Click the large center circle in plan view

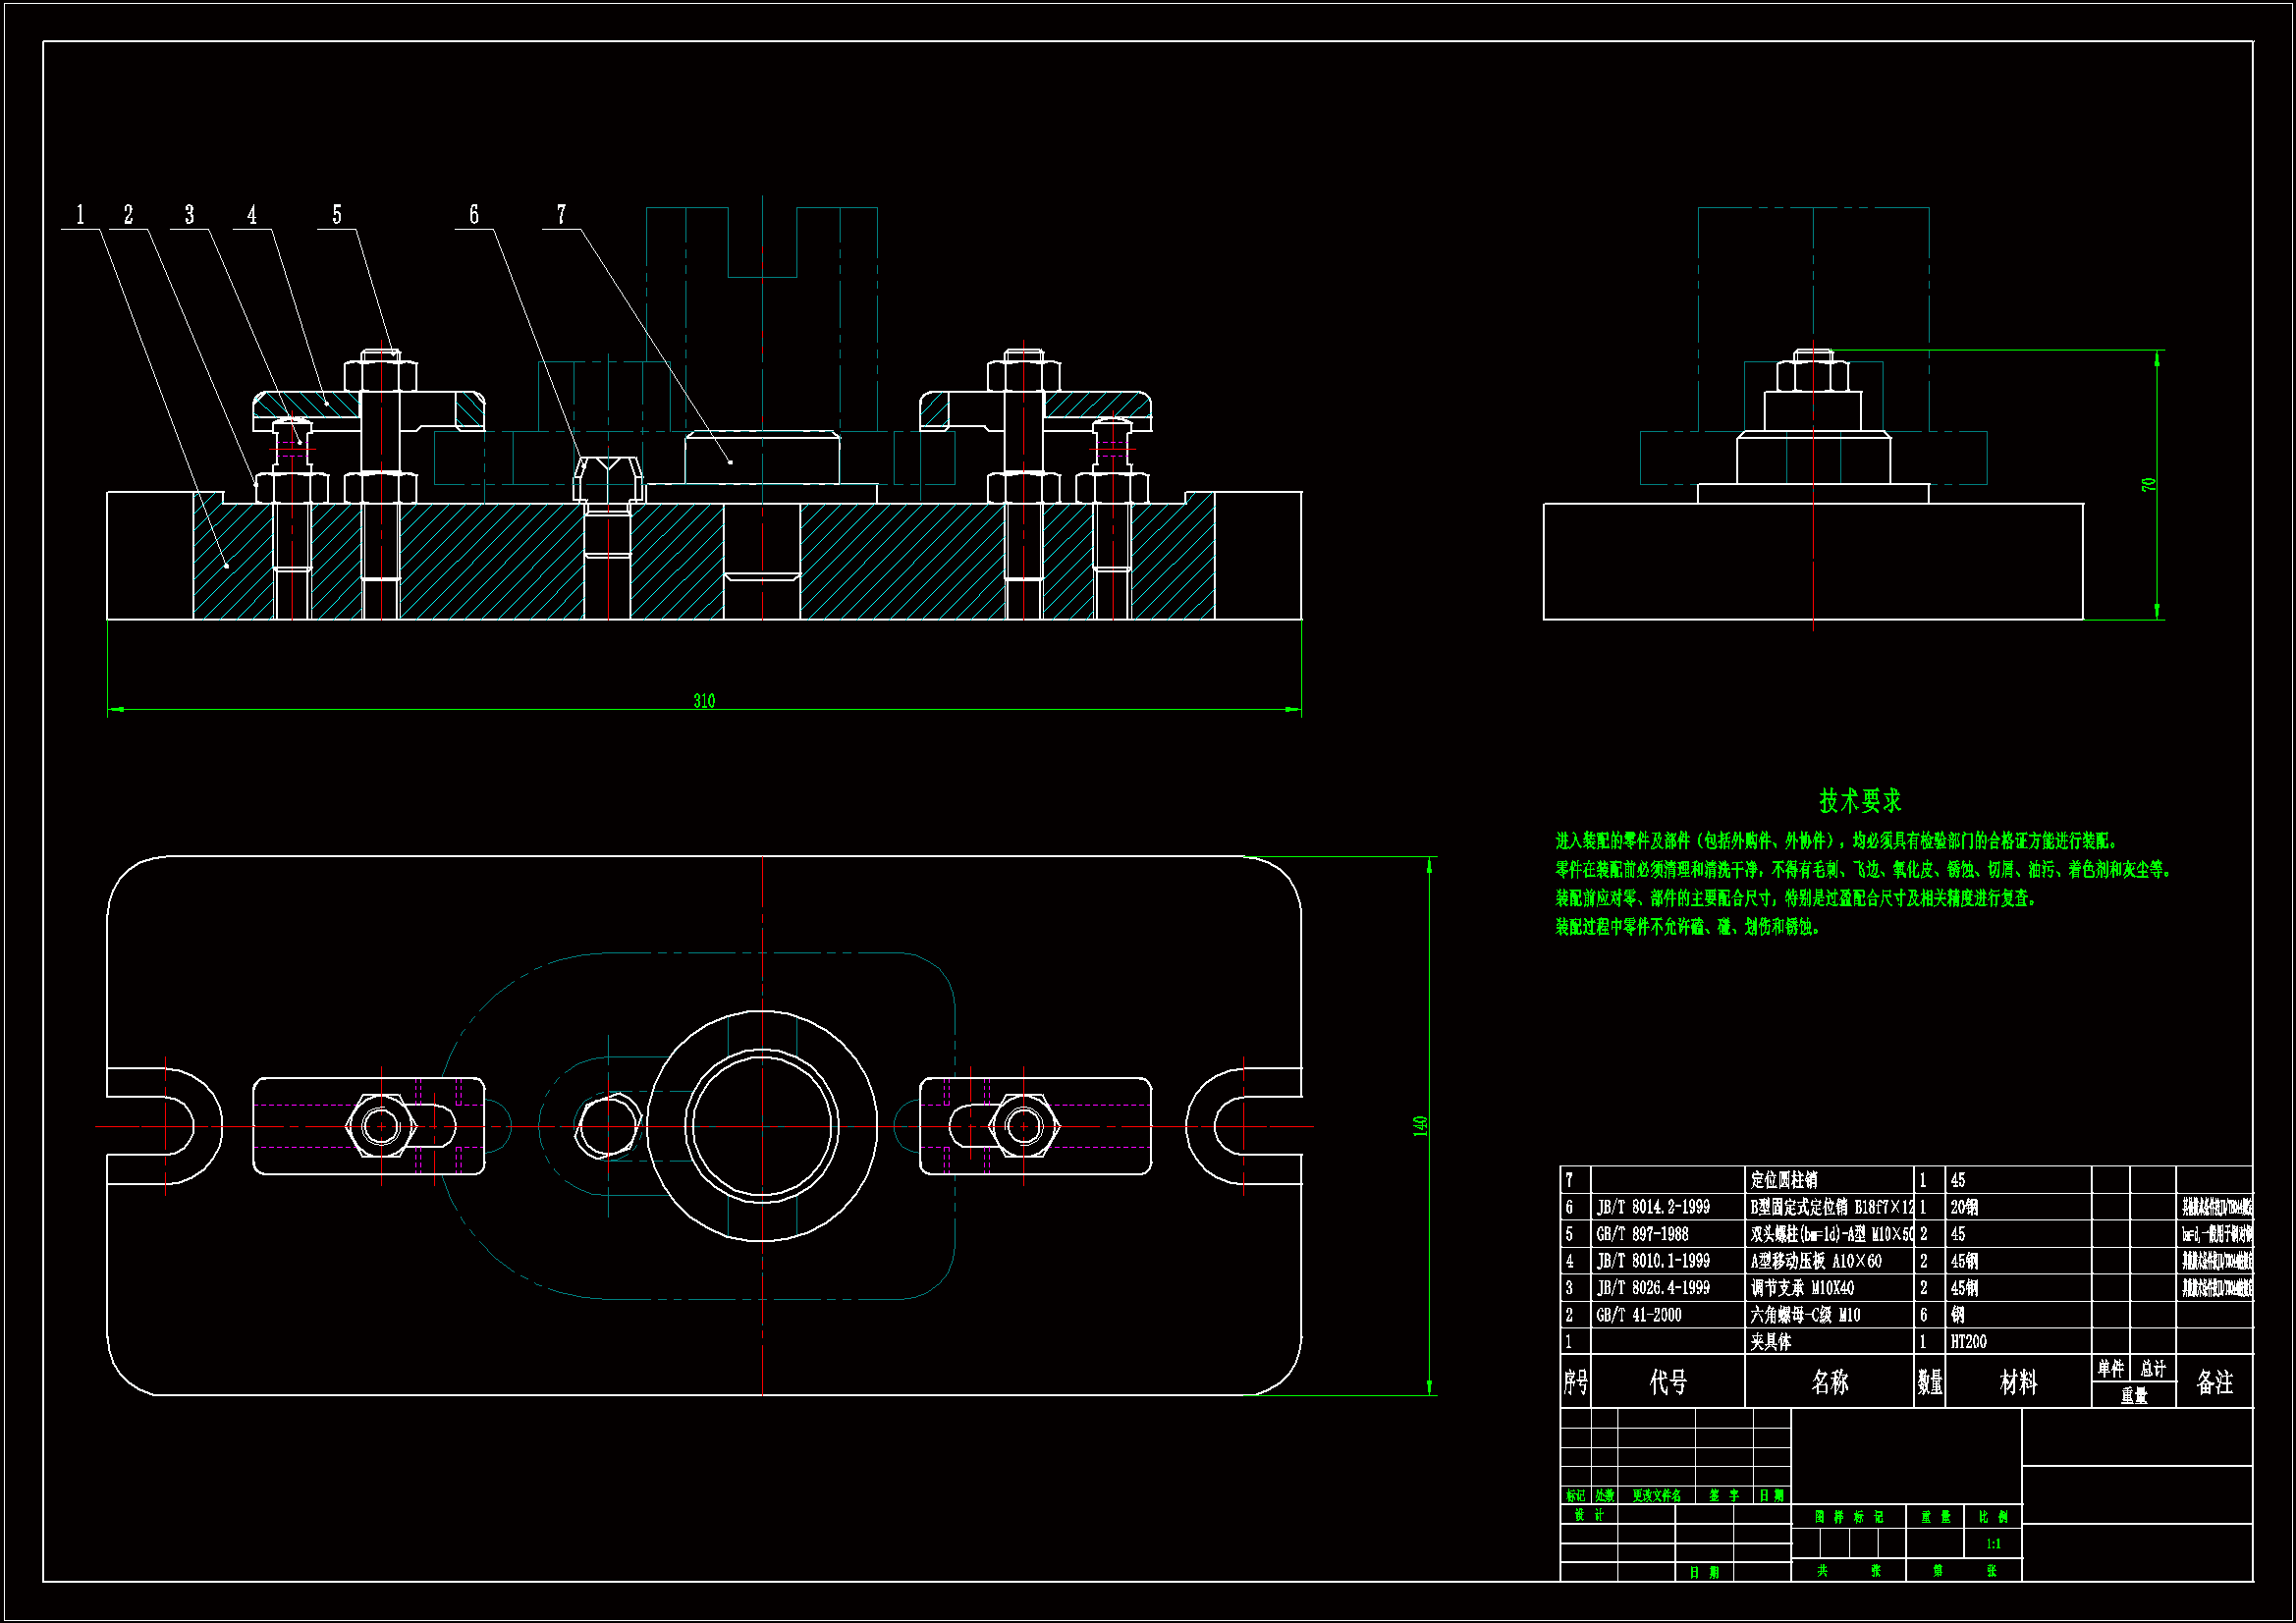click(763, 1126)
